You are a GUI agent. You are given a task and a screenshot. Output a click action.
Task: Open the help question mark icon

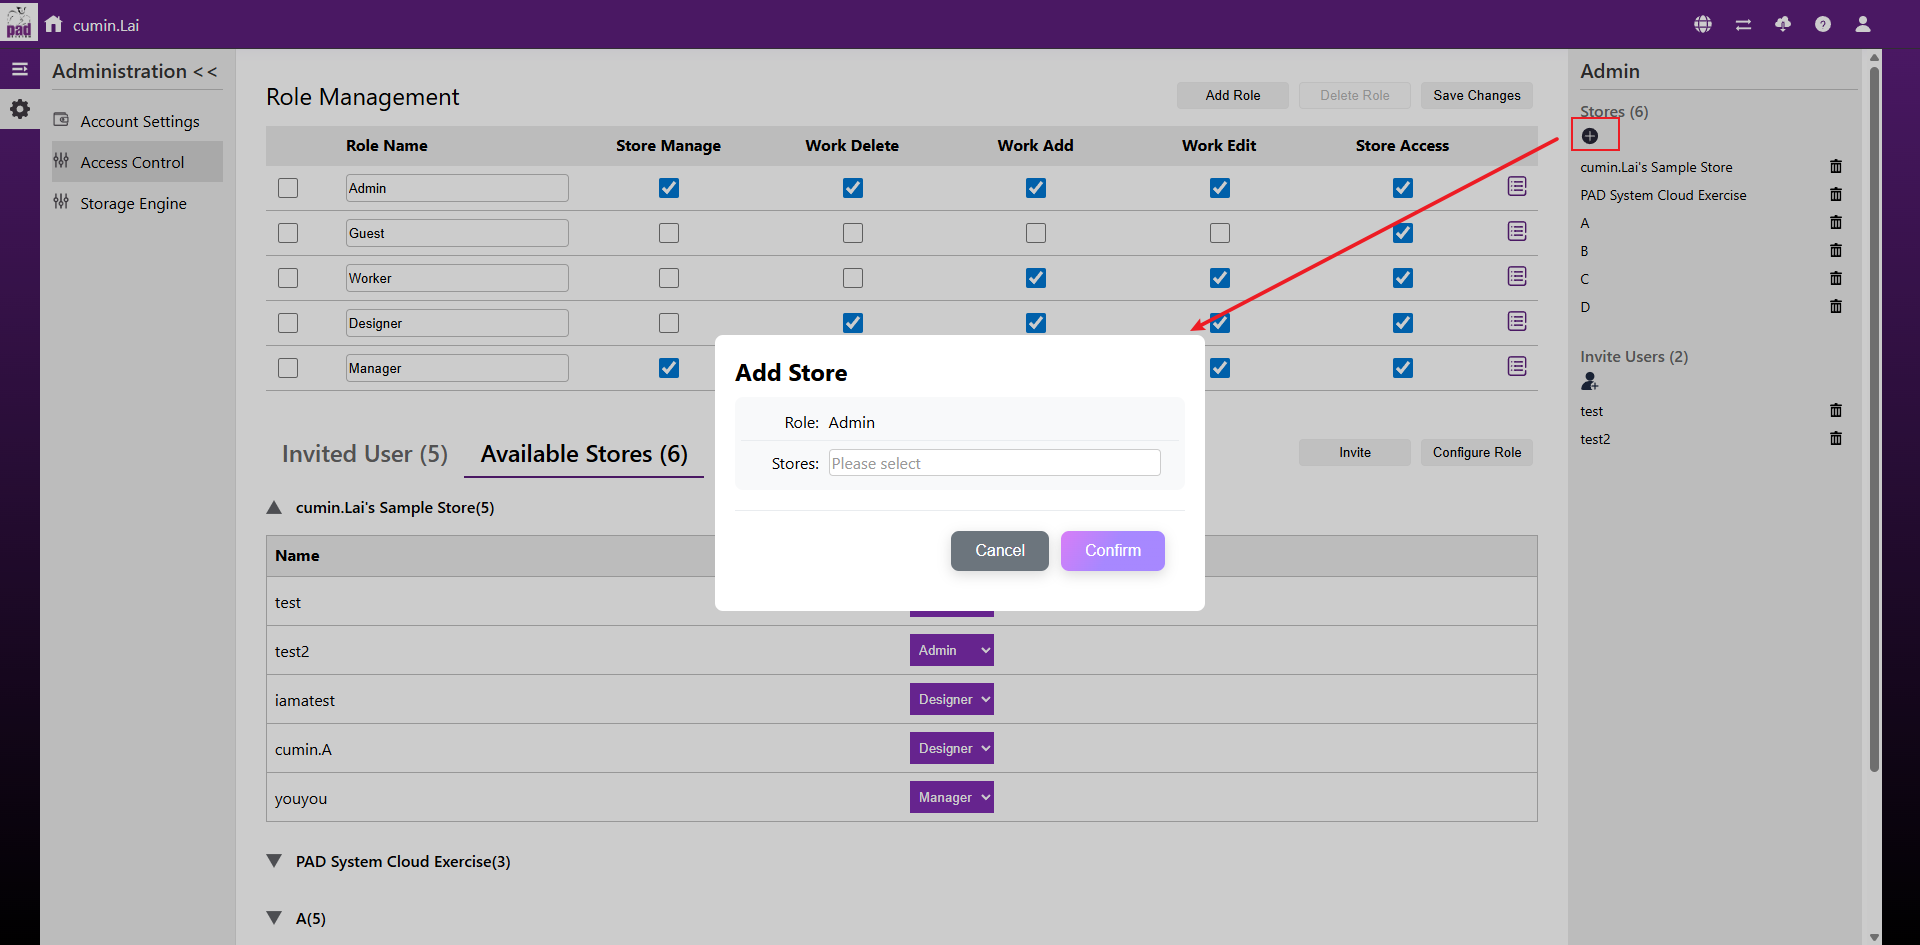pyautogui.click(x=1823, y=24)
